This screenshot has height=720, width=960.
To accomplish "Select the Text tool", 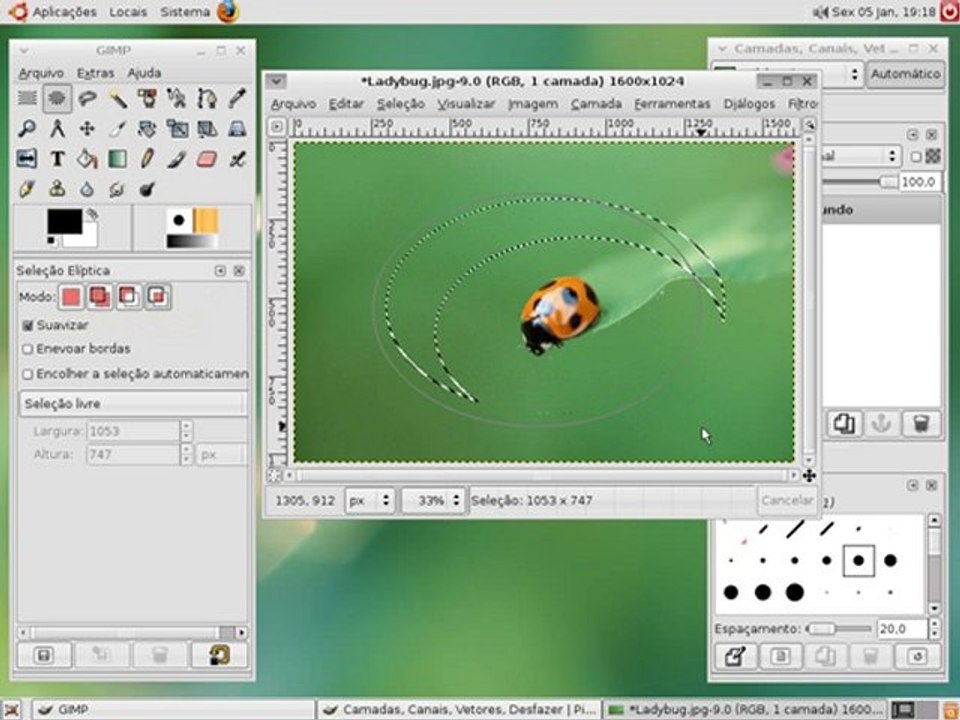I will [x=57, y=159].
